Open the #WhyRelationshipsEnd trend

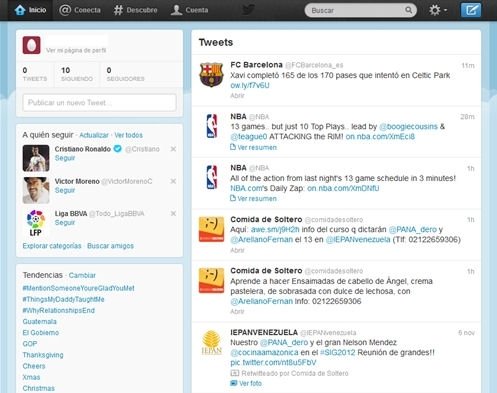pos(59,311)
